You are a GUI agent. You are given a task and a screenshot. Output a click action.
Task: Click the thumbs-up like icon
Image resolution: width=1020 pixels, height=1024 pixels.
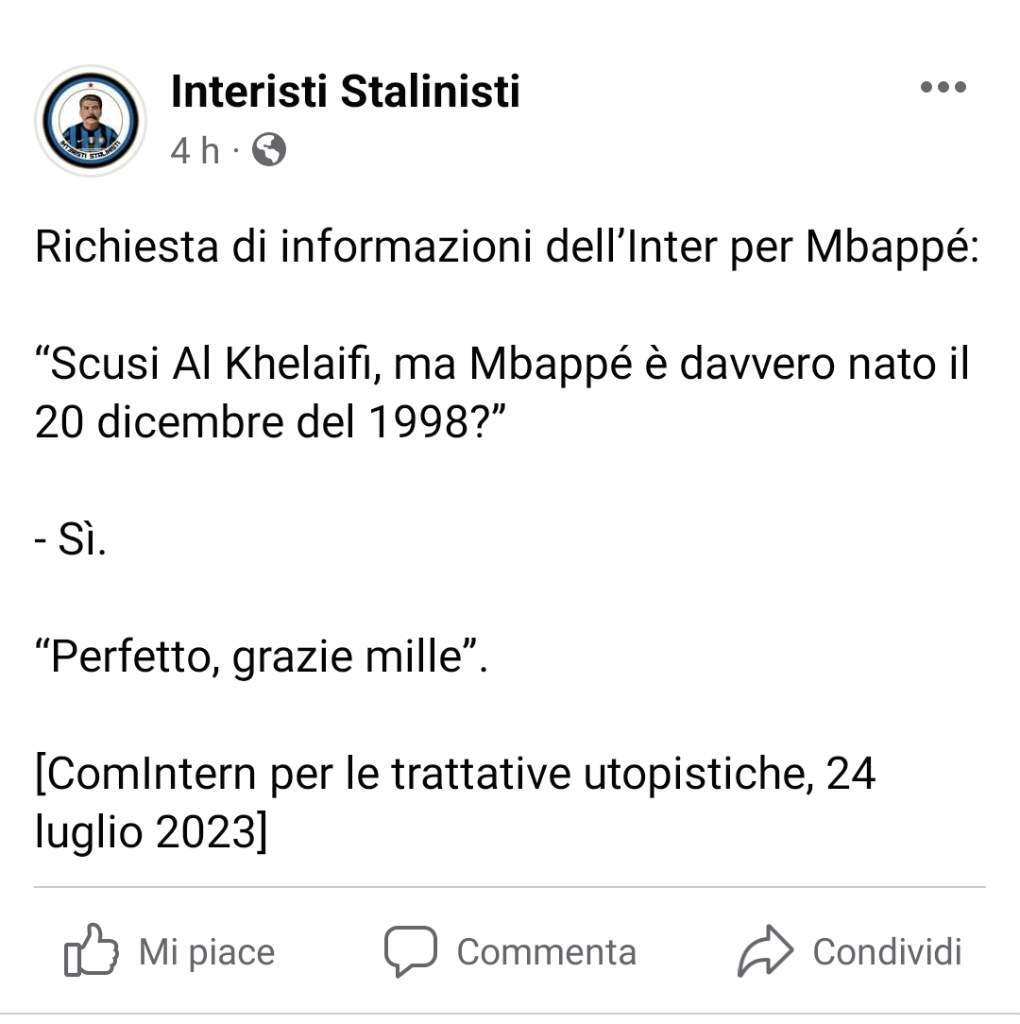pyautogui.click(x=91, y=950)
